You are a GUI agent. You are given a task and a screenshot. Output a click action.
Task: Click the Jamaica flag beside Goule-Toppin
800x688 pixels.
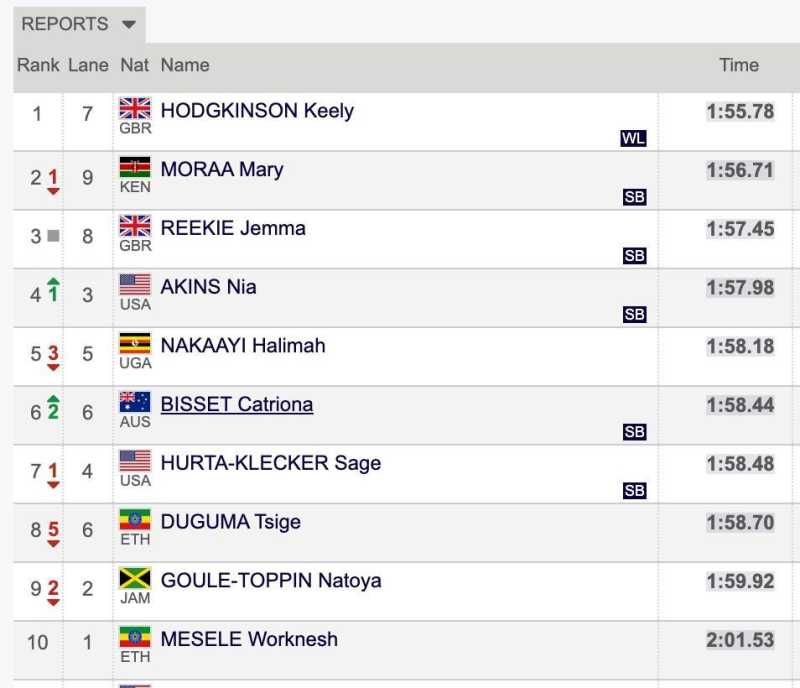pyautogui.click(x=134, y=578)
